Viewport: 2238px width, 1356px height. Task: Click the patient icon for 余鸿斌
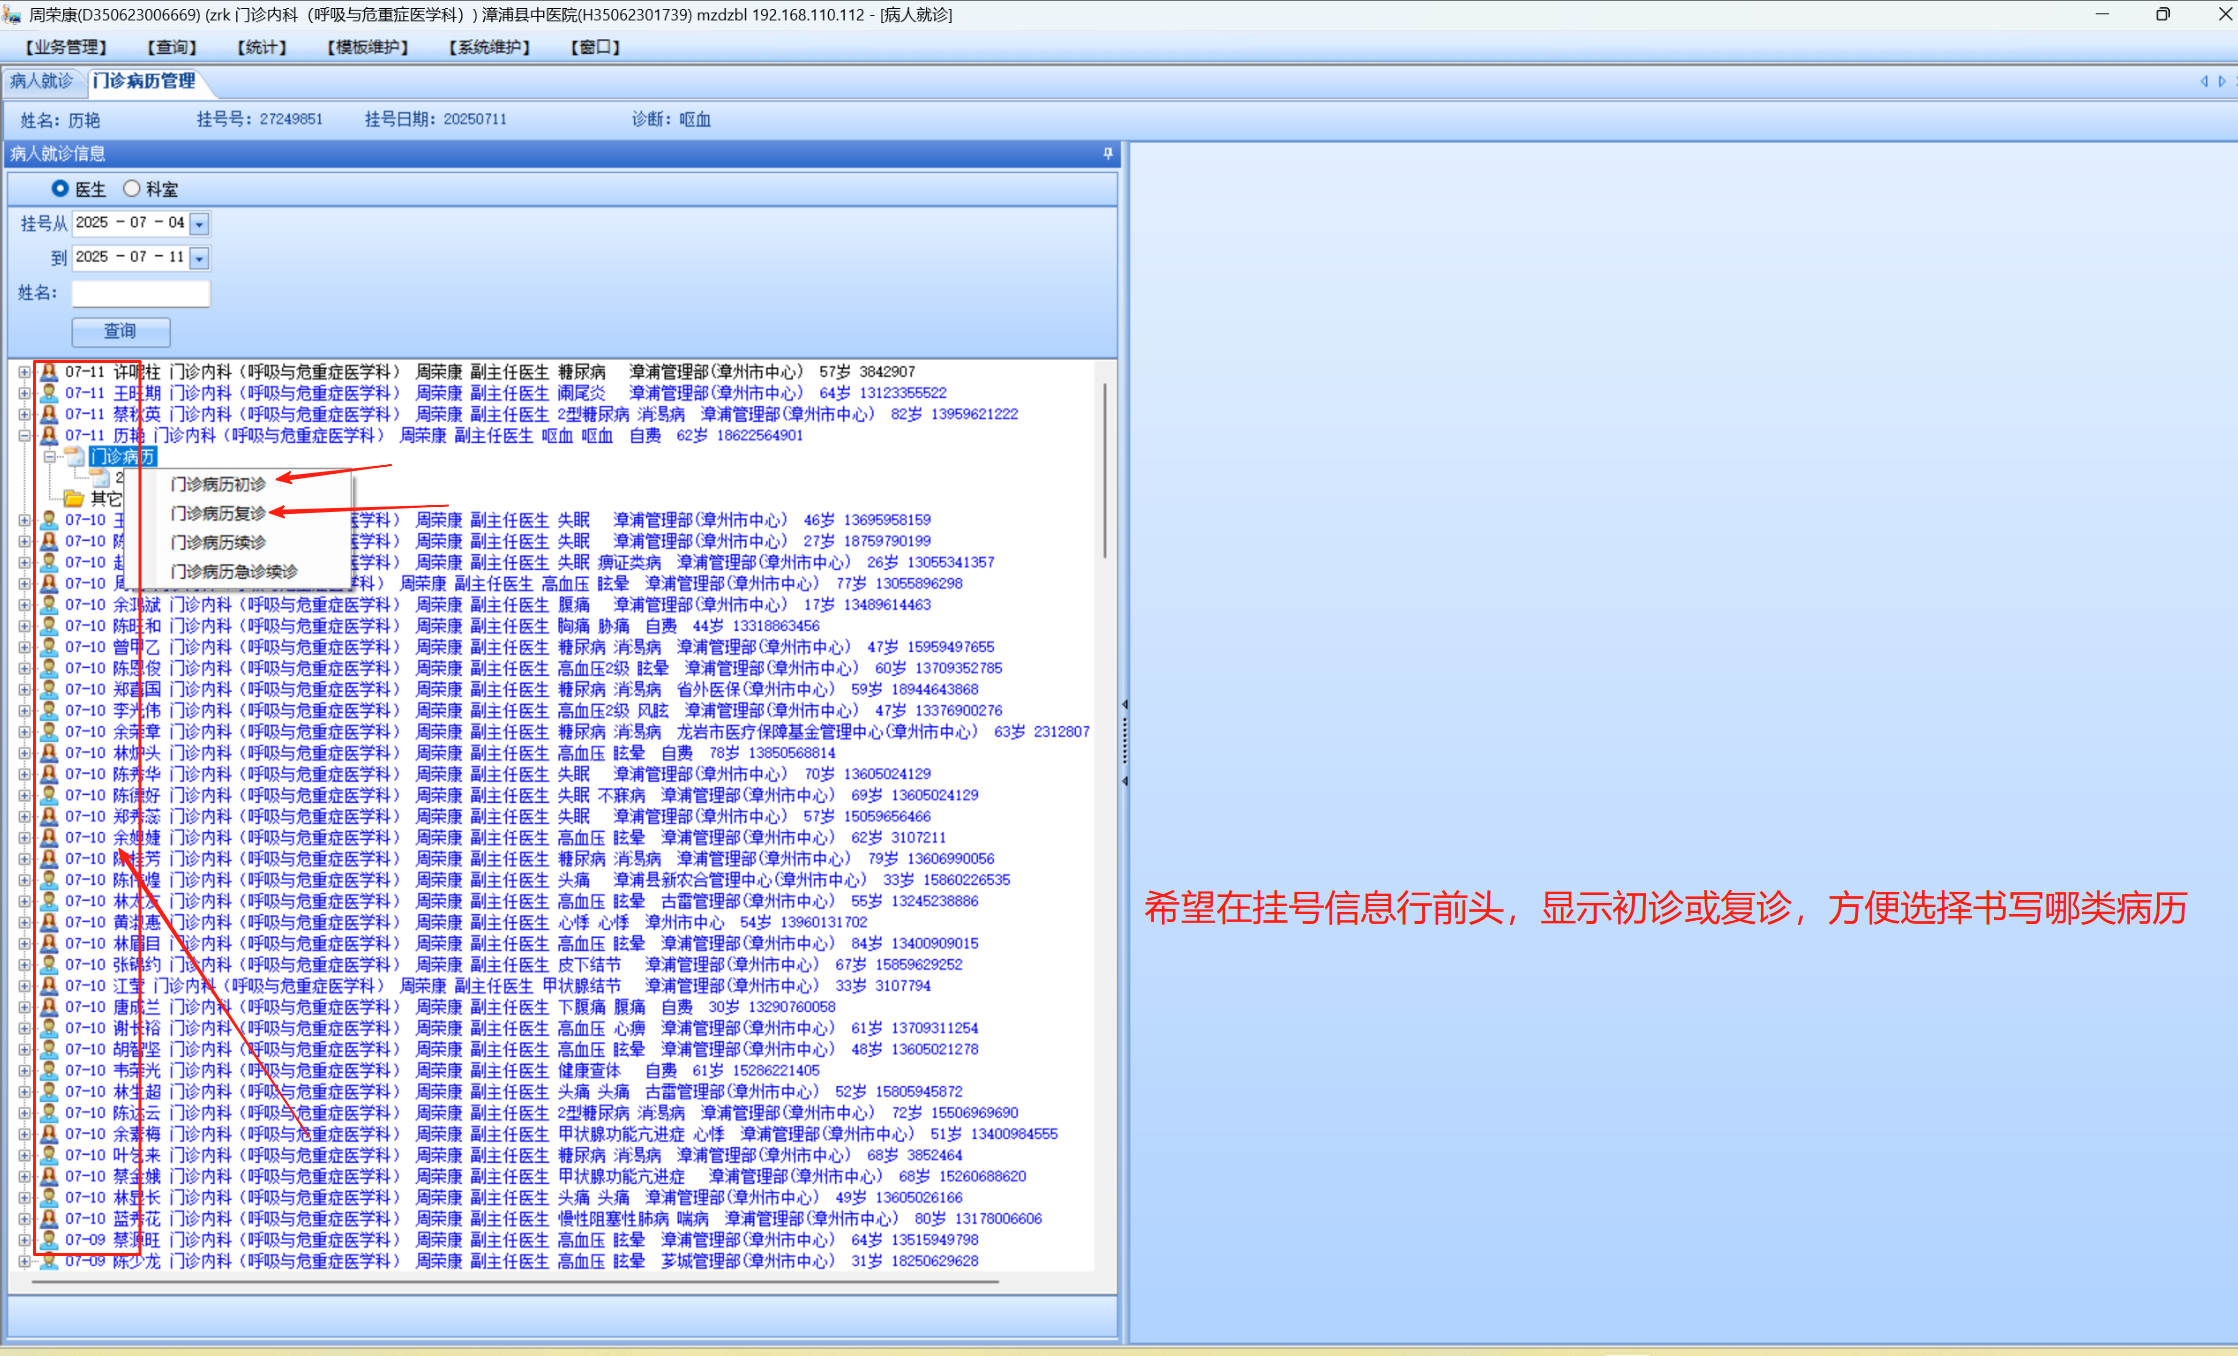coord(48,605)
